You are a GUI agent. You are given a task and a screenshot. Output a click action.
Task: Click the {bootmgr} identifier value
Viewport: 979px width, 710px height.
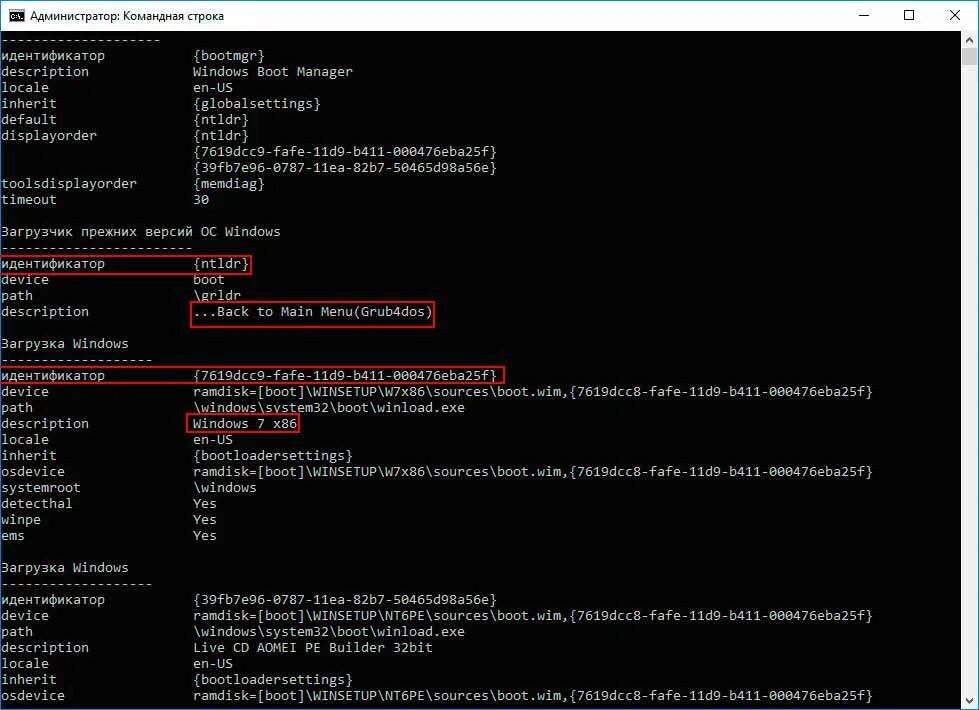229,56
